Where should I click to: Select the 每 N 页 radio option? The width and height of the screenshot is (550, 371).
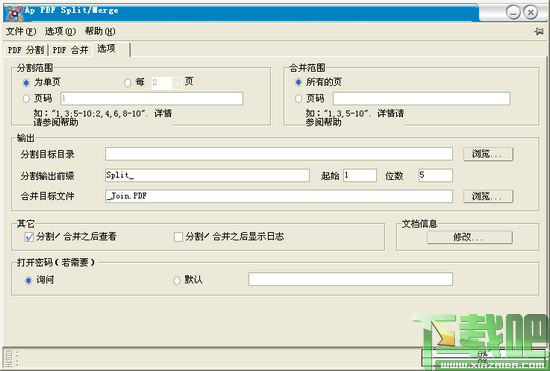click(x=128, y=83)
